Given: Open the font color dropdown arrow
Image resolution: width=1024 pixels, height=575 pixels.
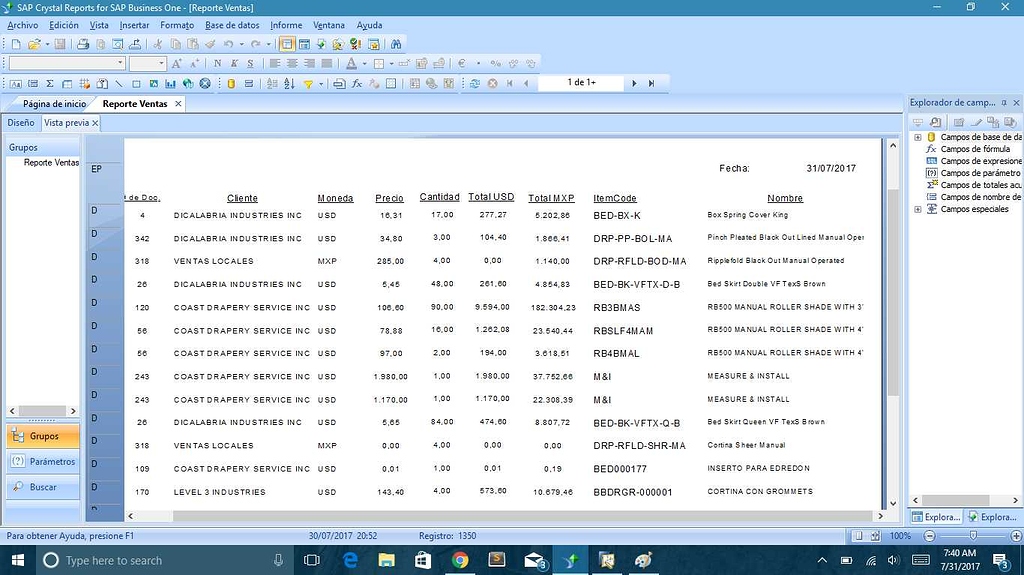Looking at the screenshot, I should (x=364, y=63).
